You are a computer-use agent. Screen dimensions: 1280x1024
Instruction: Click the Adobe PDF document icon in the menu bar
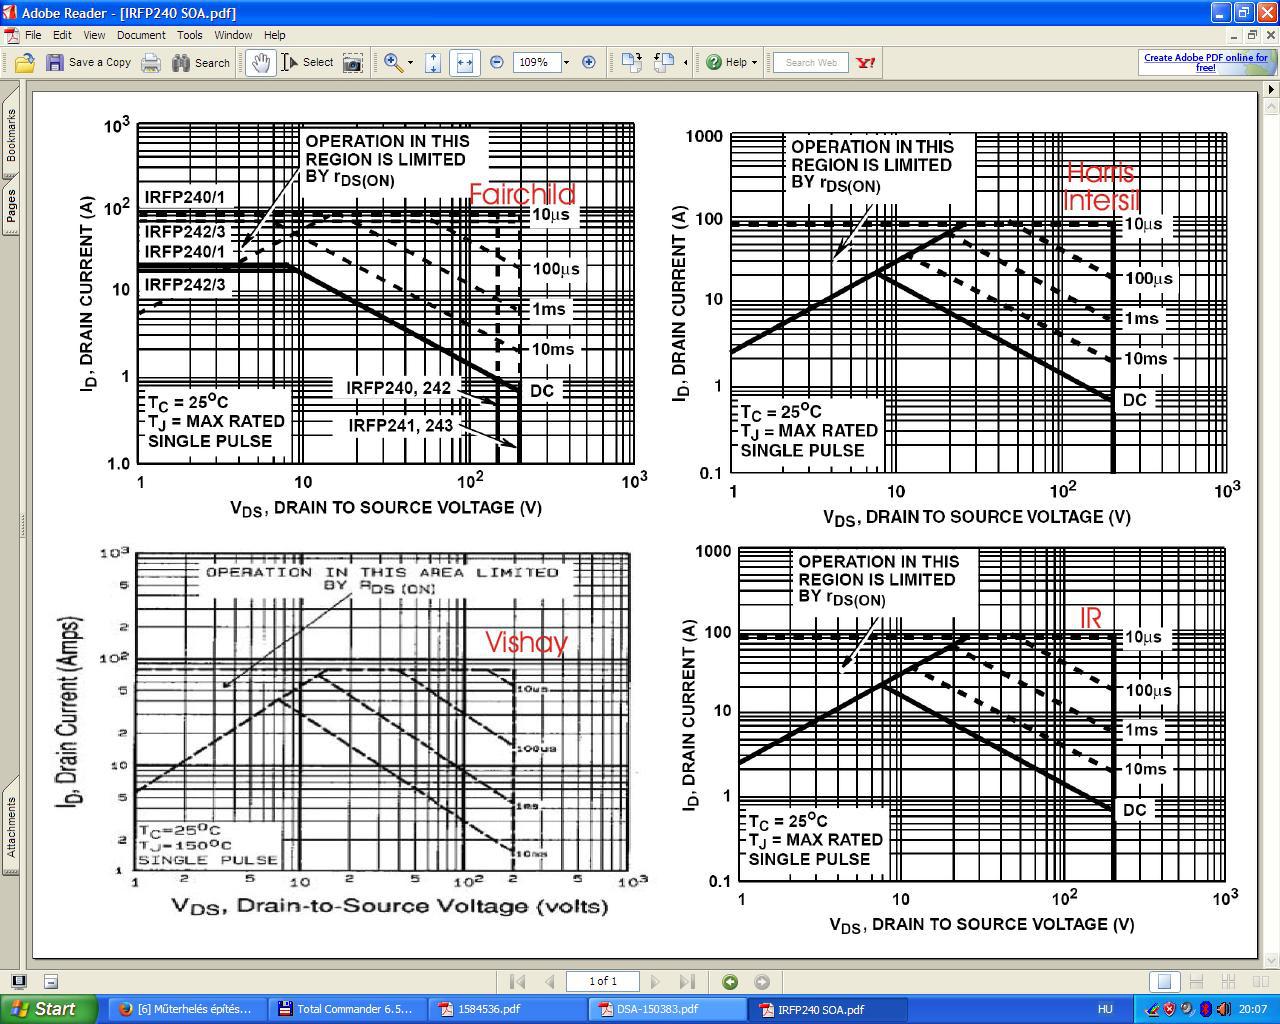coord(11,35)
